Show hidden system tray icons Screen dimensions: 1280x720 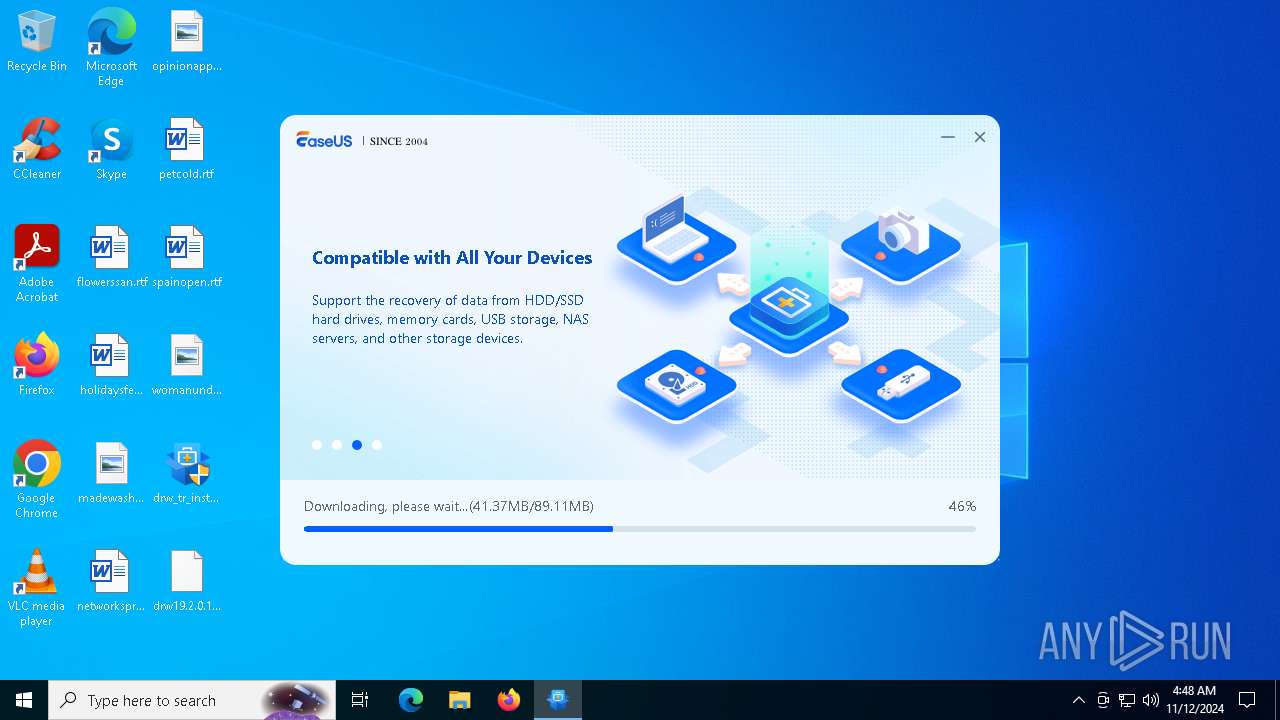click(1078, 700)
